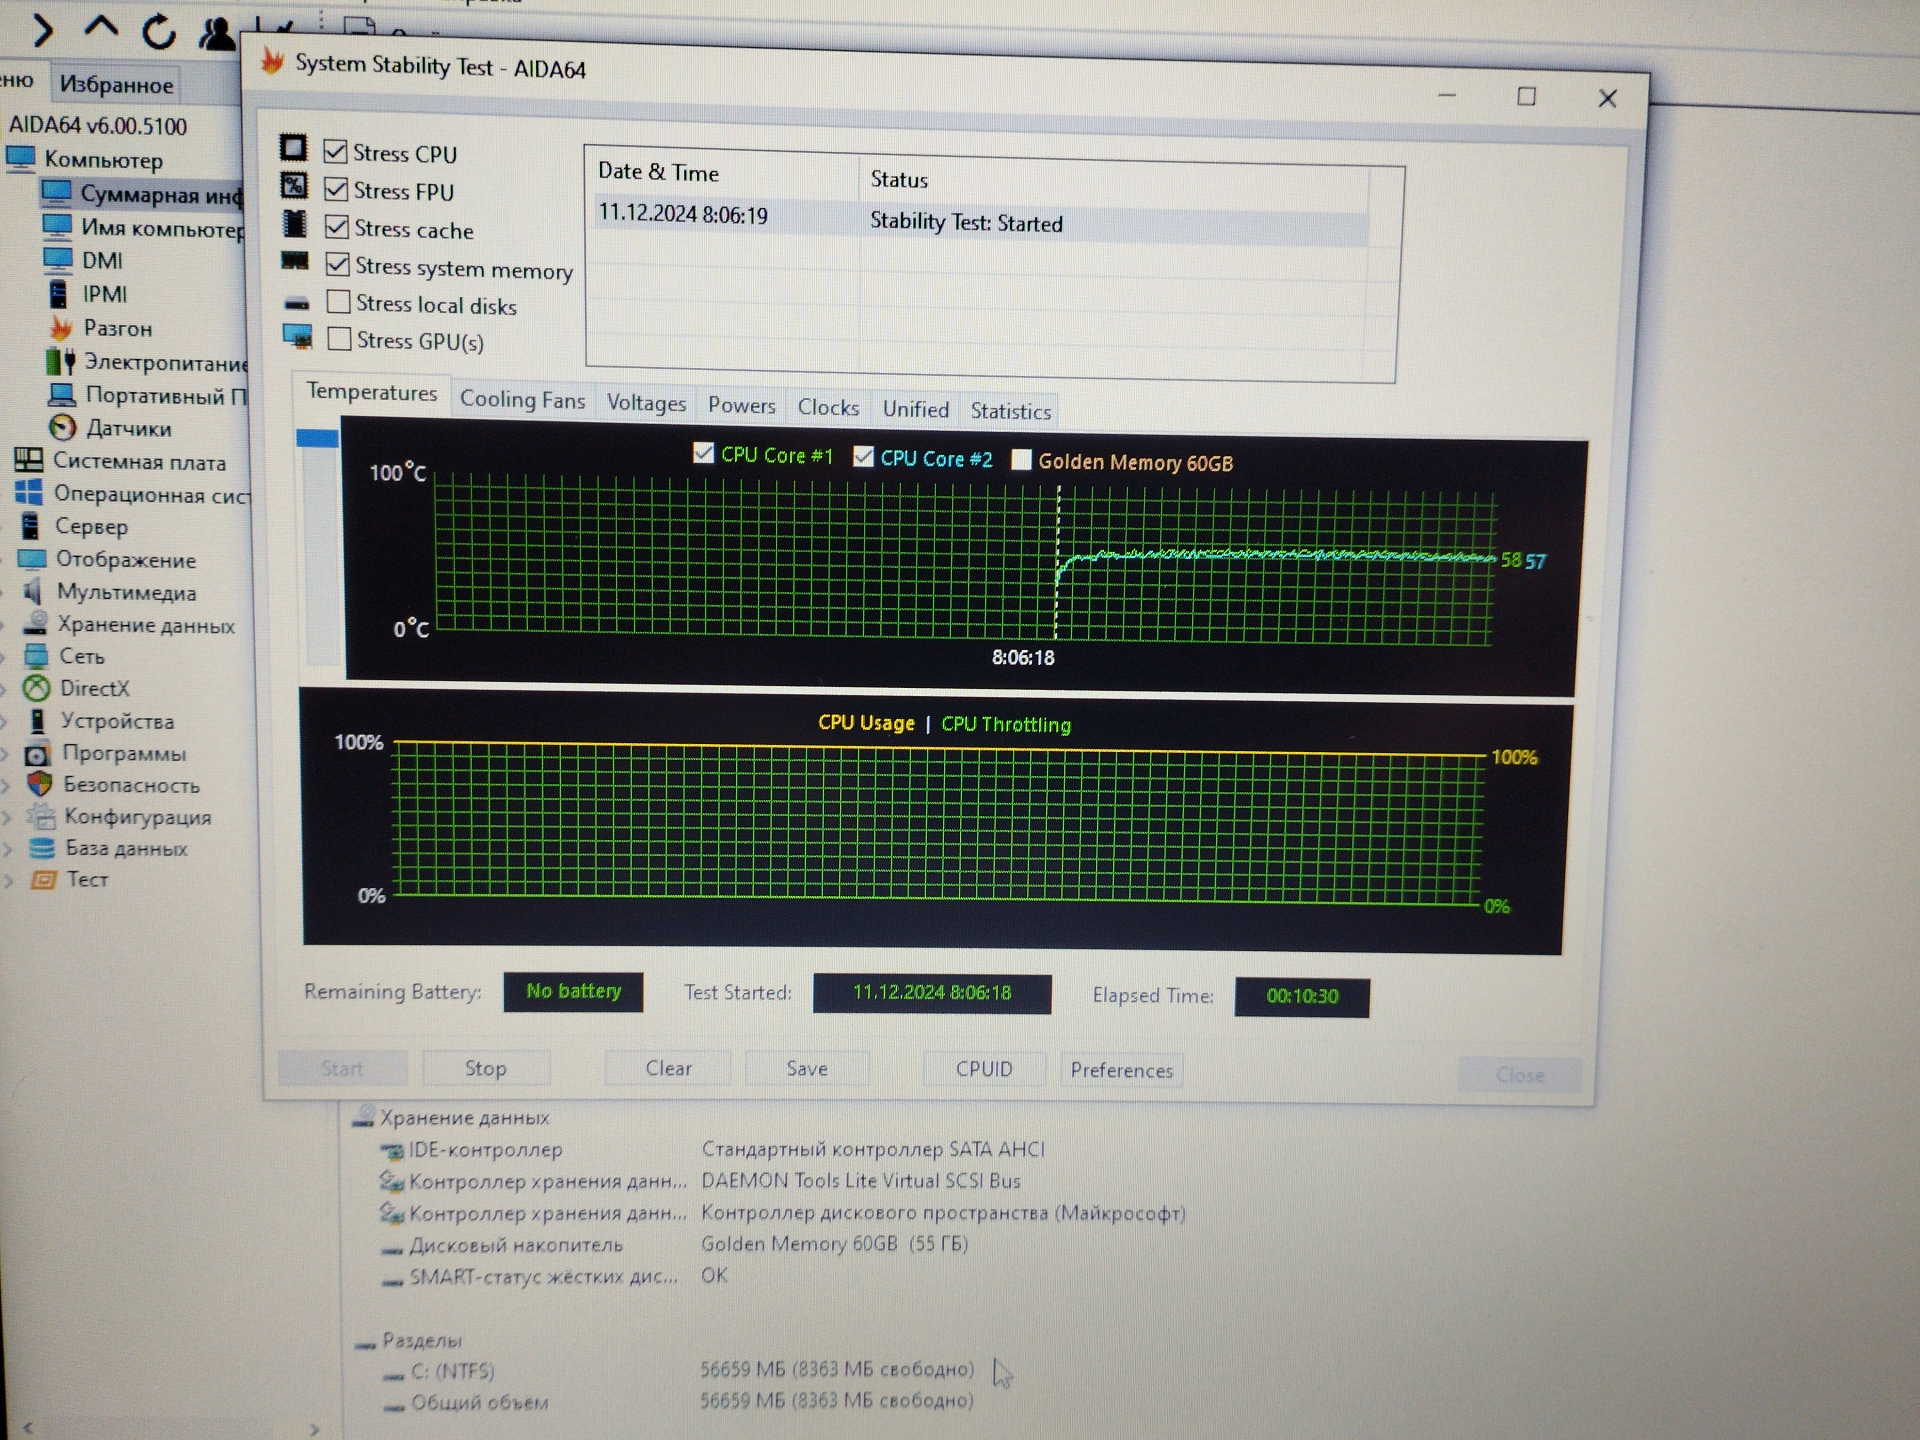Select the Мультимедиа speaker icon
The width and height of the screenshot is (1920, 1440).
coord(33,590)
